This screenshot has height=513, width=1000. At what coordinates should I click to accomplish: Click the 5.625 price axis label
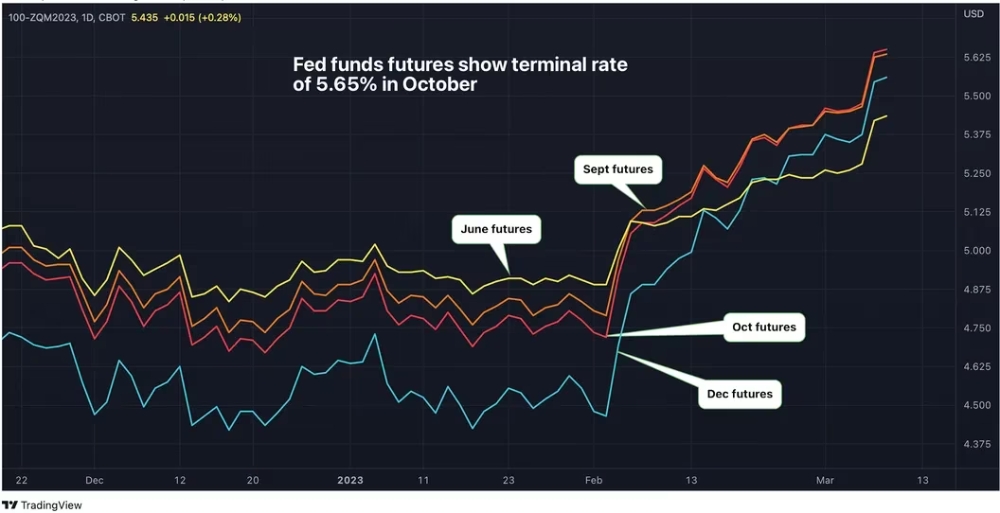(x=975, y=58)
